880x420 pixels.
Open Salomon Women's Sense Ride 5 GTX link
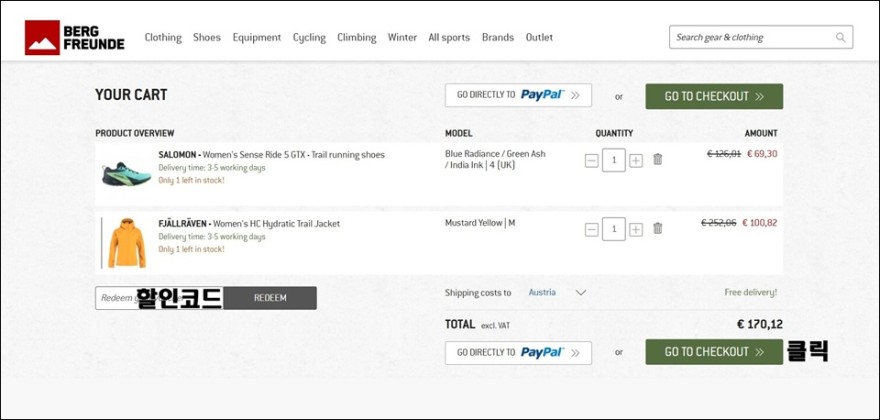(272, 154)
